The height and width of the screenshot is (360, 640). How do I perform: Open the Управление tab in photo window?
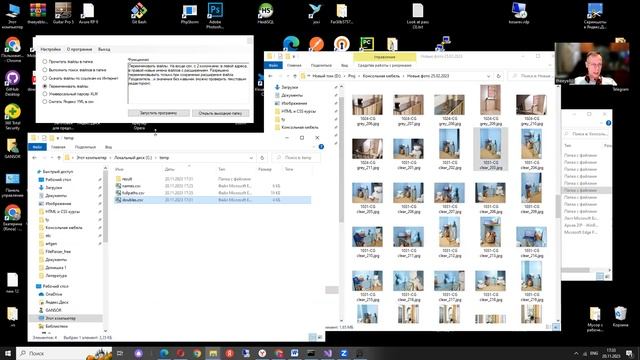point(384,57)
